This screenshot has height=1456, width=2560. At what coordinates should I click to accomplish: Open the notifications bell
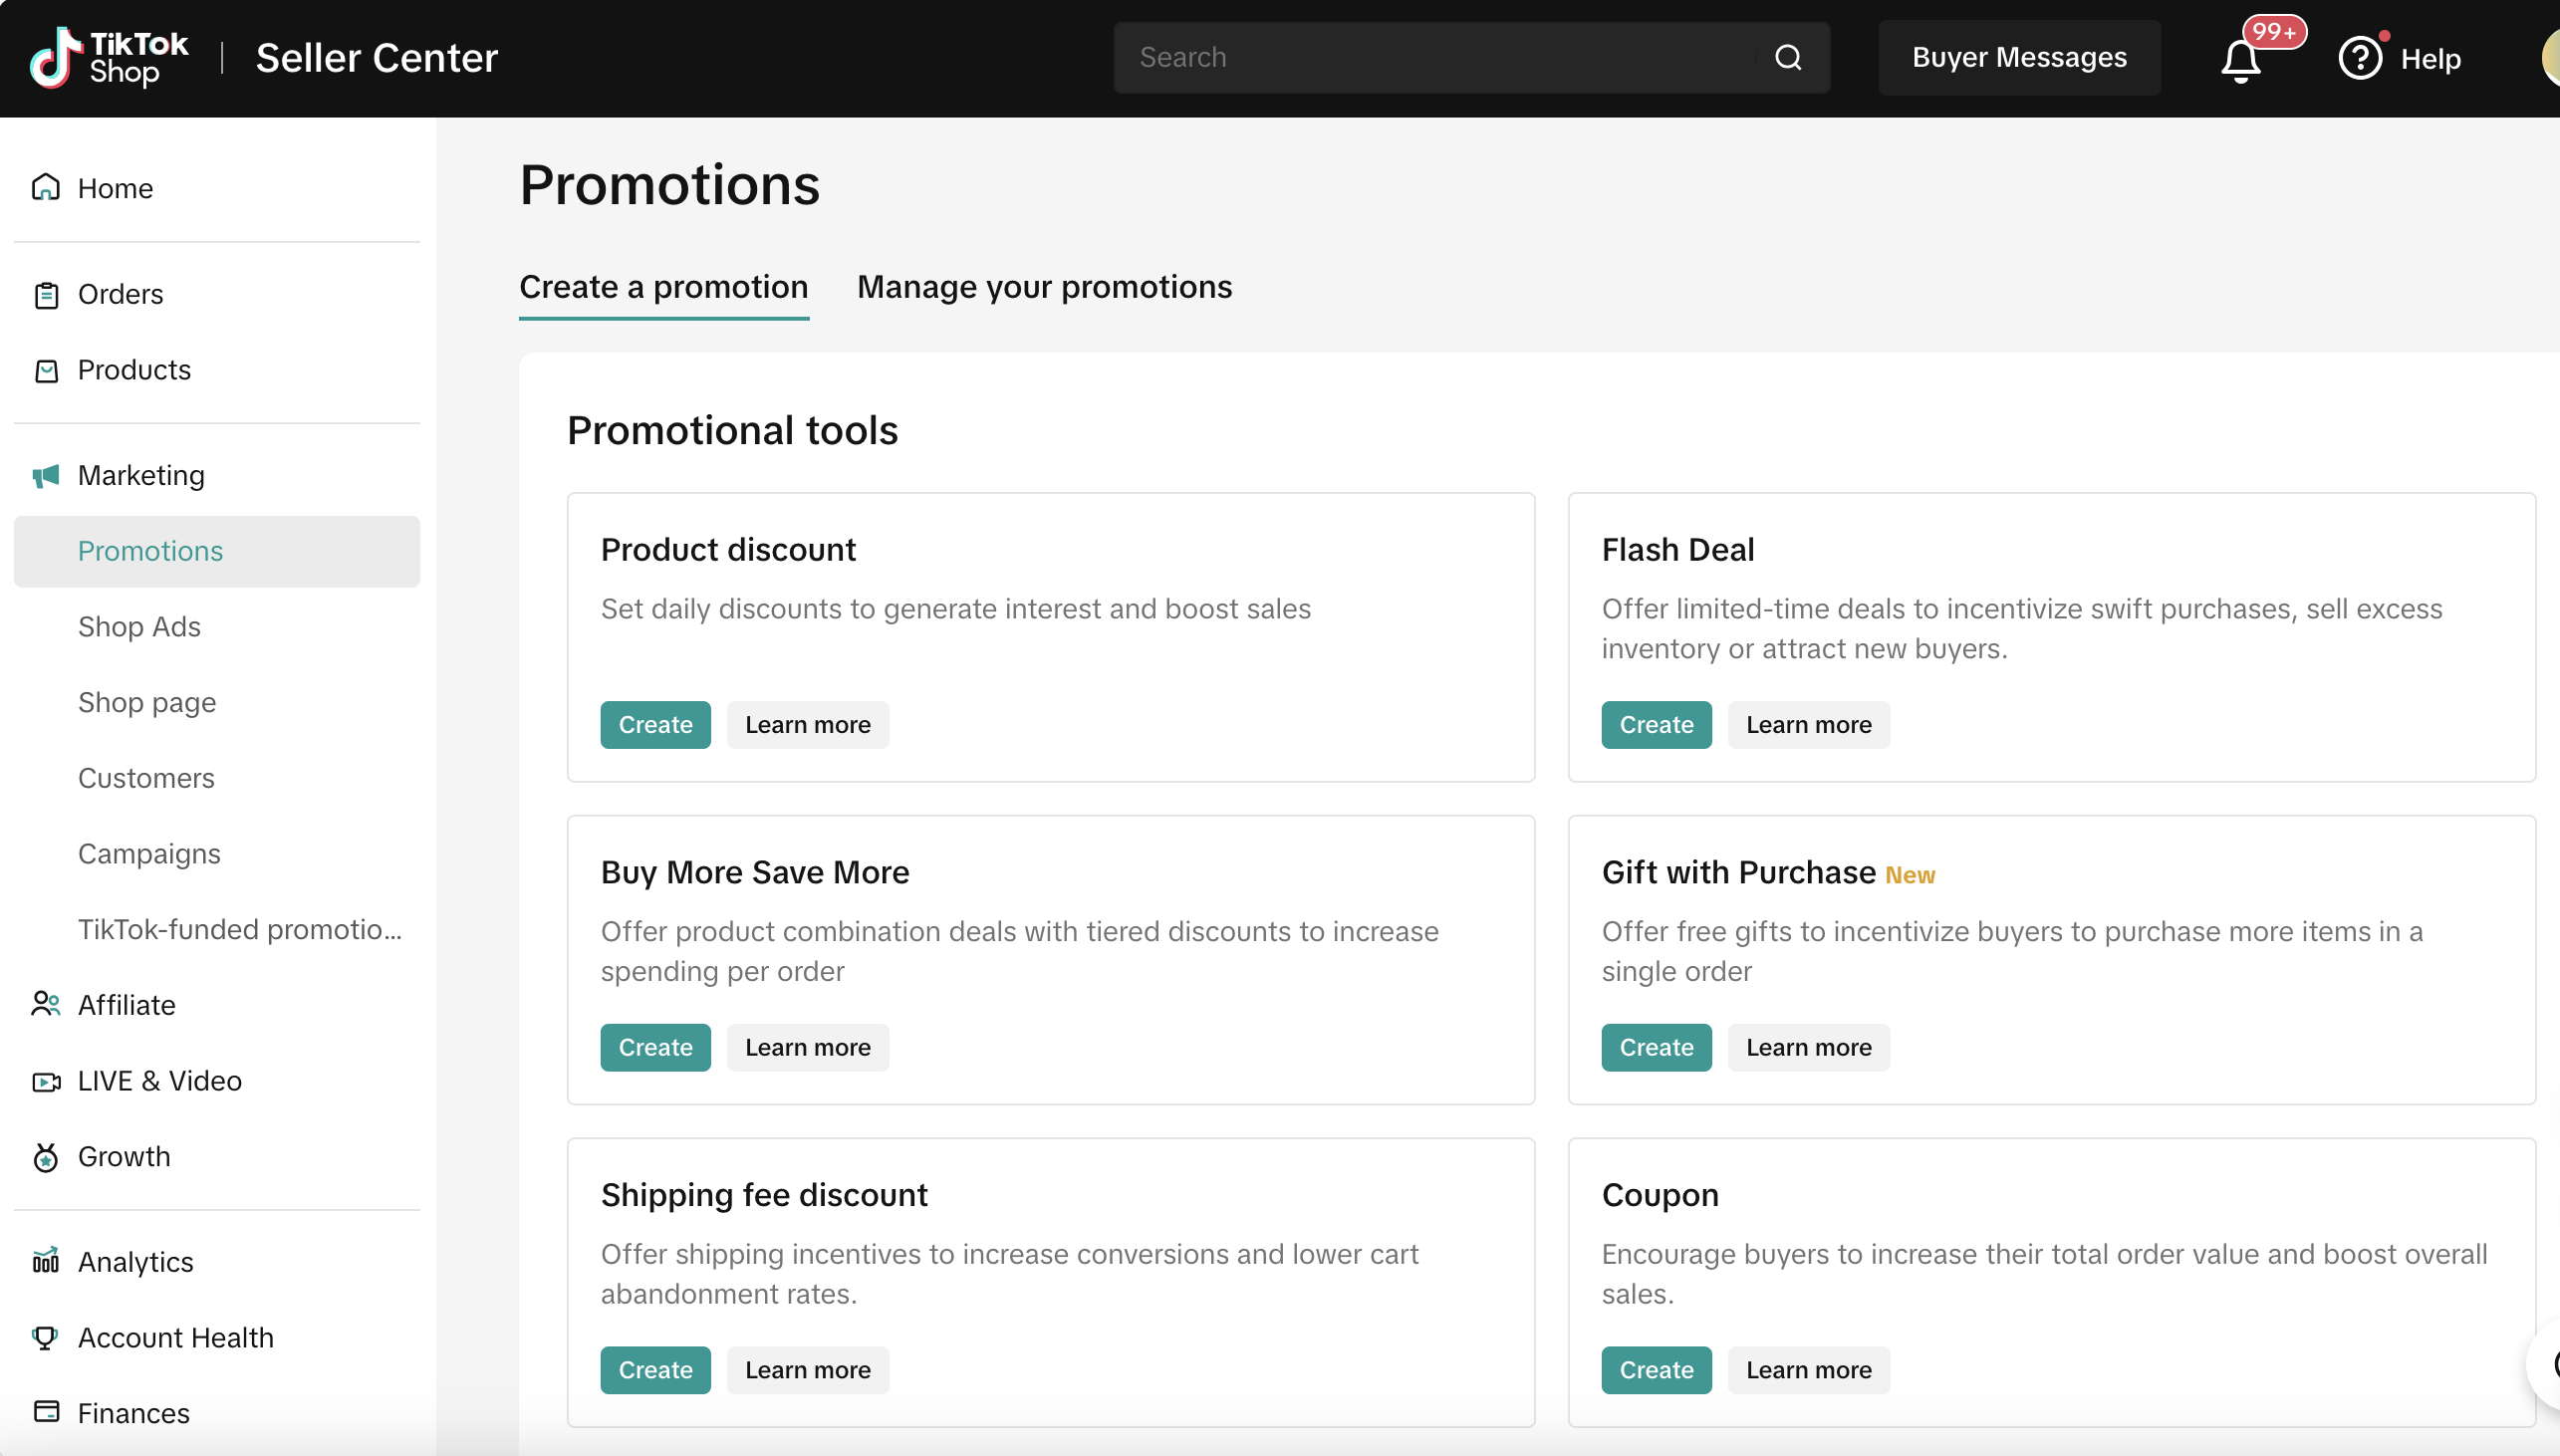pyautogui.click(x=2240, y=60)
